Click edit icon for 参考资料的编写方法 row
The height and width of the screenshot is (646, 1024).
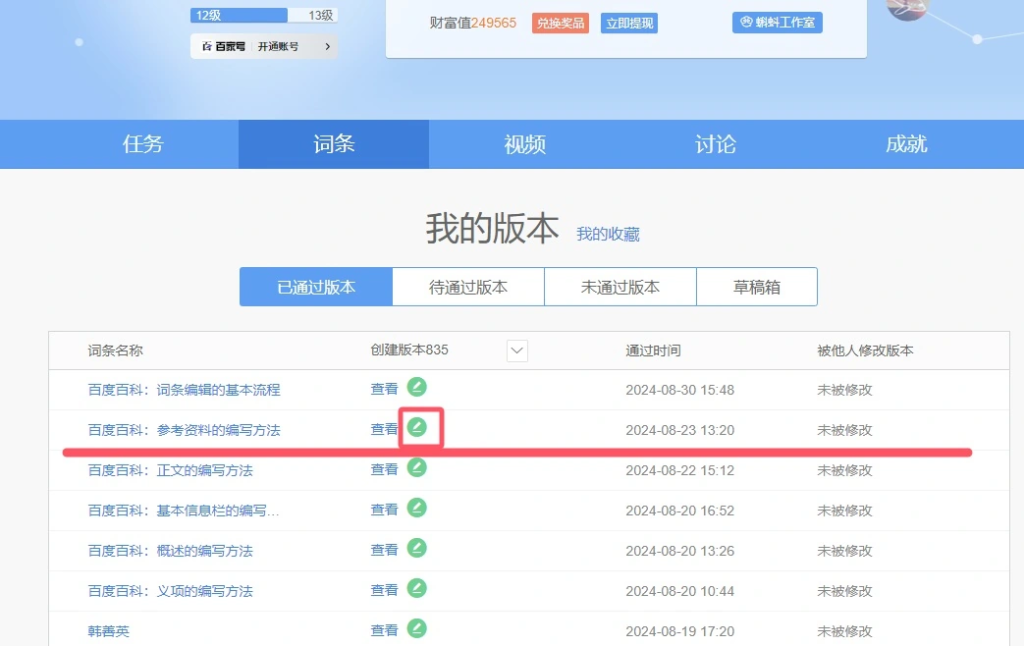[x=417, y=427]
